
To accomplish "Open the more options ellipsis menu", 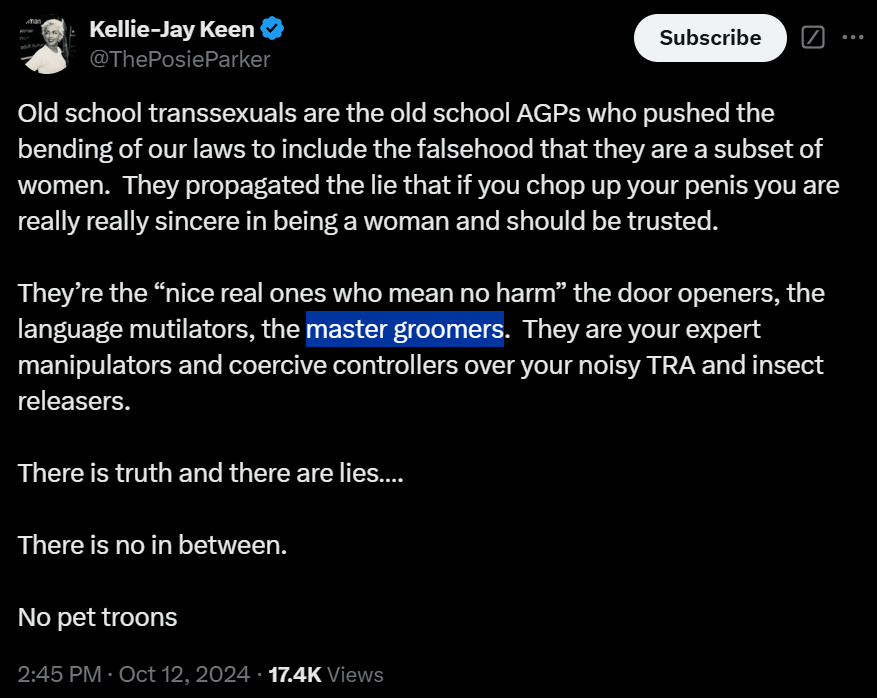I will (x=852, y=38).
